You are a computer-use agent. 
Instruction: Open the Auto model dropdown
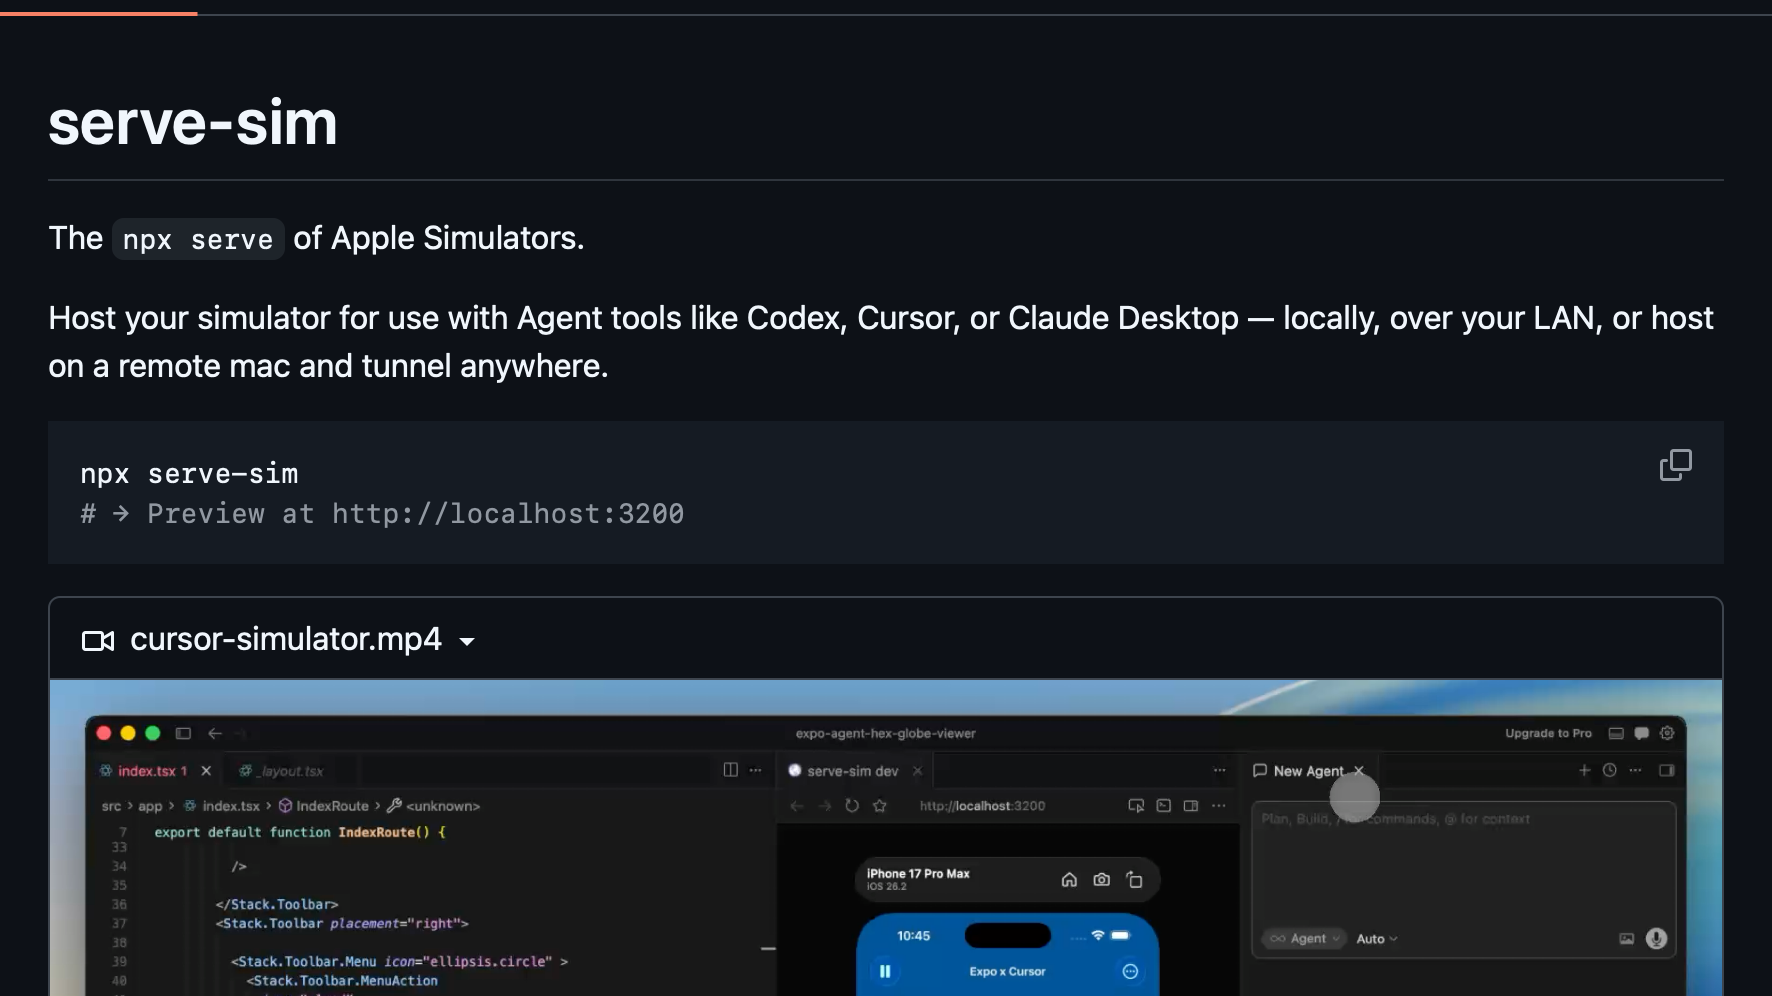(1377, 939)
